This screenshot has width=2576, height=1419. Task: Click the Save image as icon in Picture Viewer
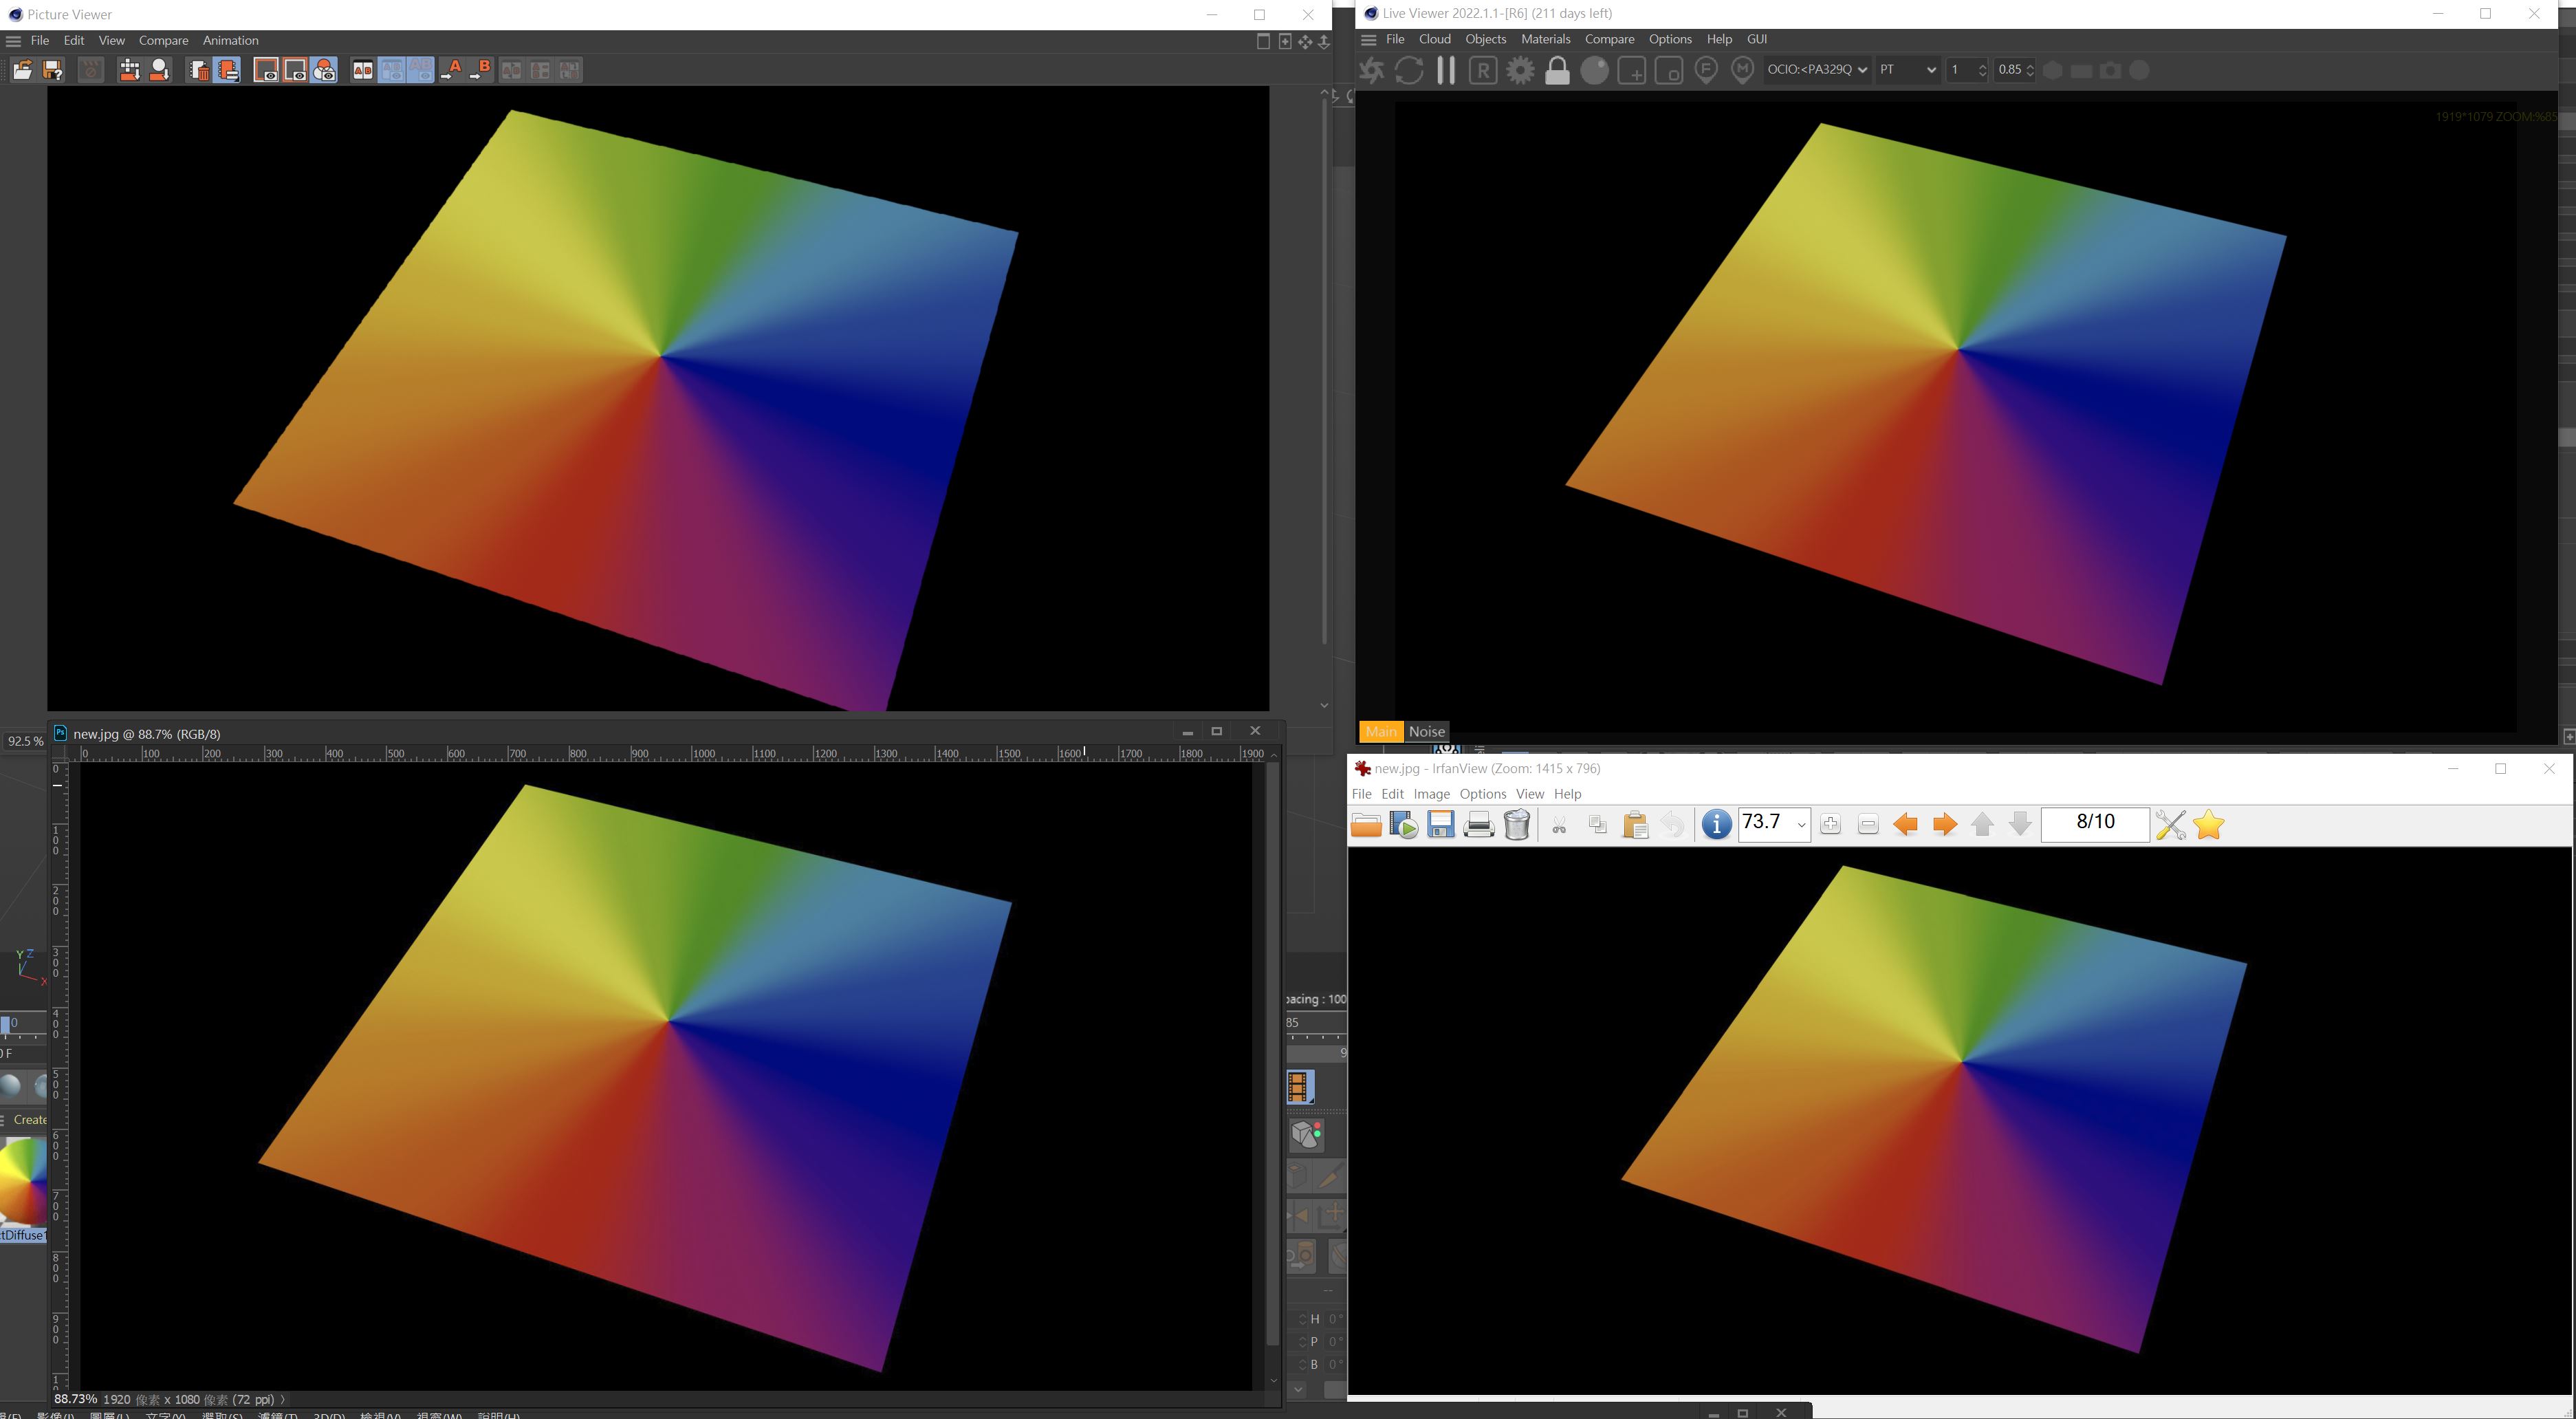point(53,70)
